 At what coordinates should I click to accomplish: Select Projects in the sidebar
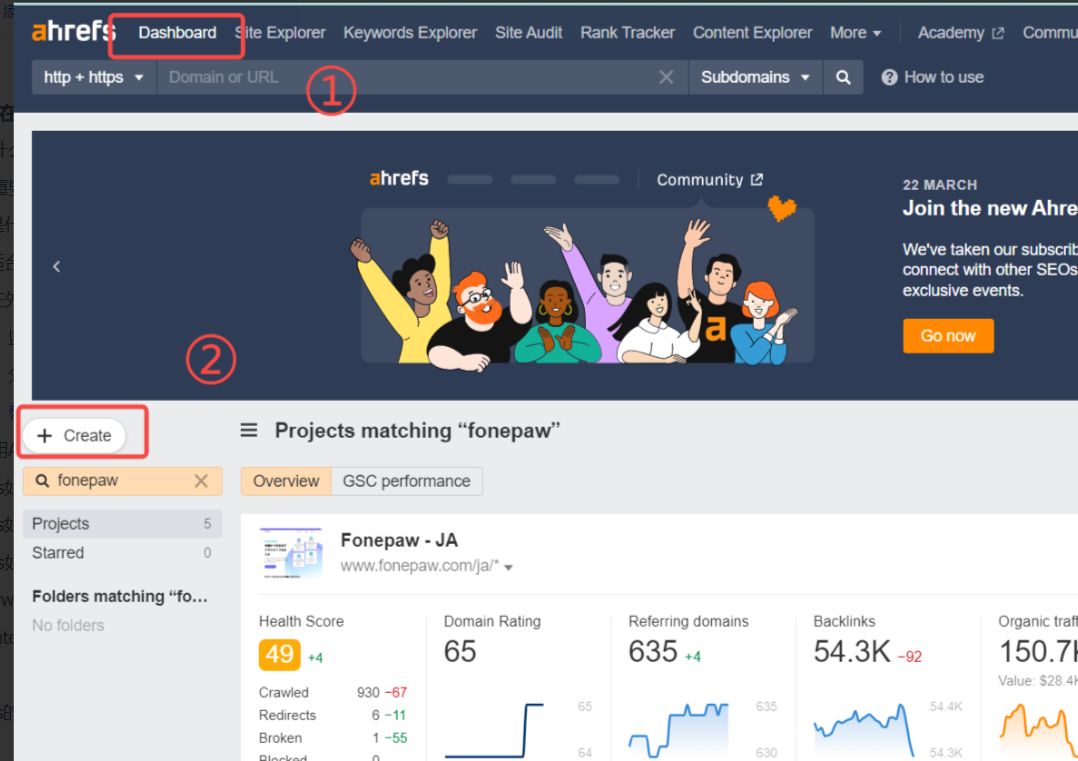122,524
